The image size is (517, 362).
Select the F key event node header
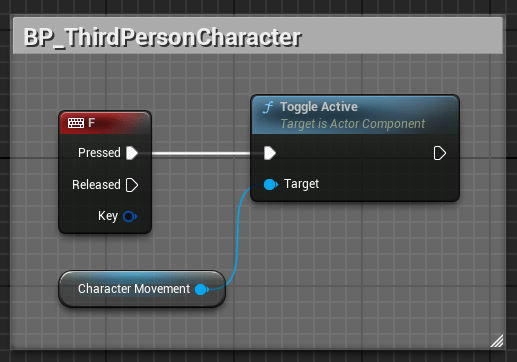click(105, 123)
